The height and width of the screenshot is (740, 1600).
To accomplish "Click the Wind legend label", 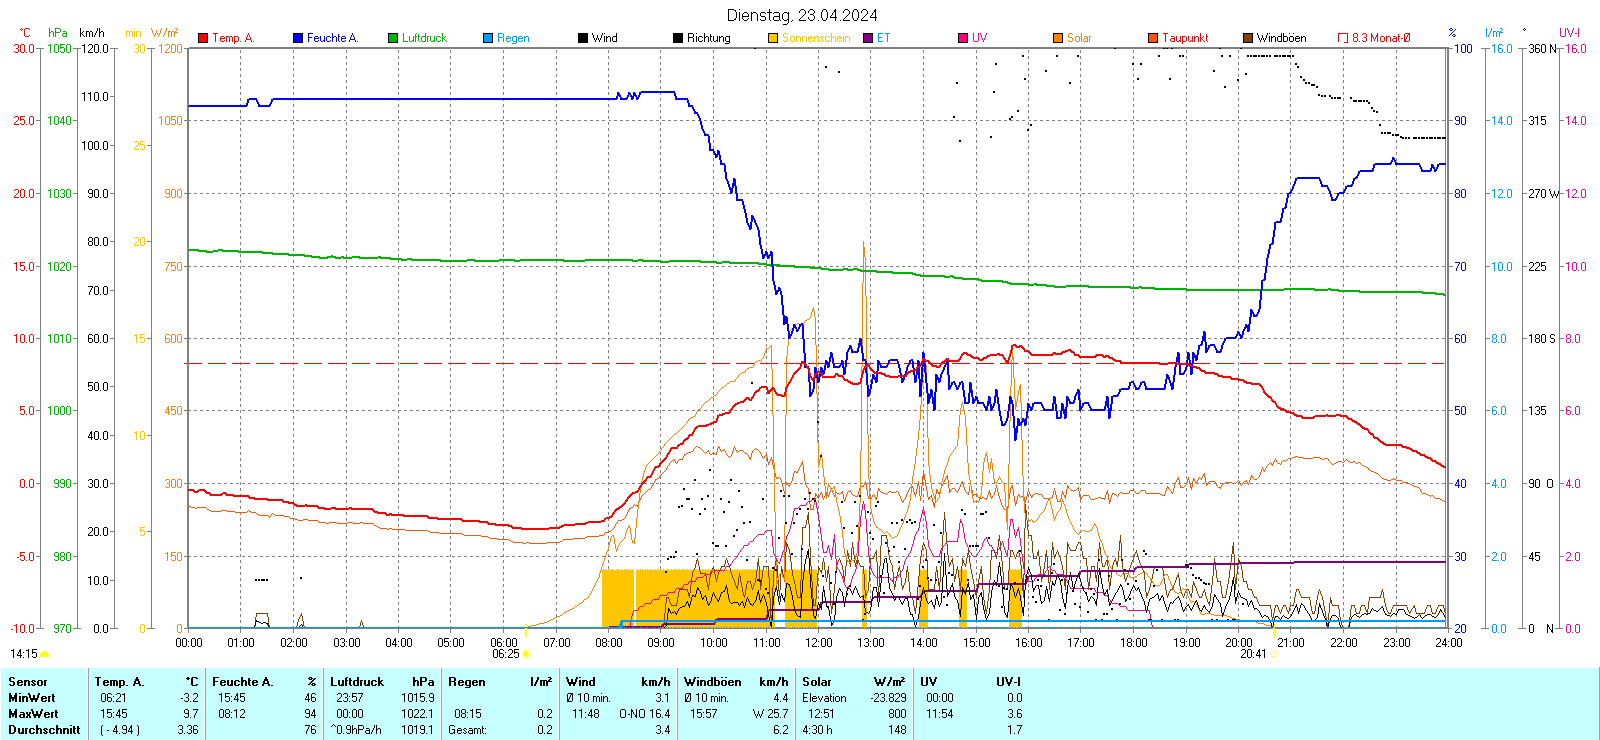I will [604, 38].
